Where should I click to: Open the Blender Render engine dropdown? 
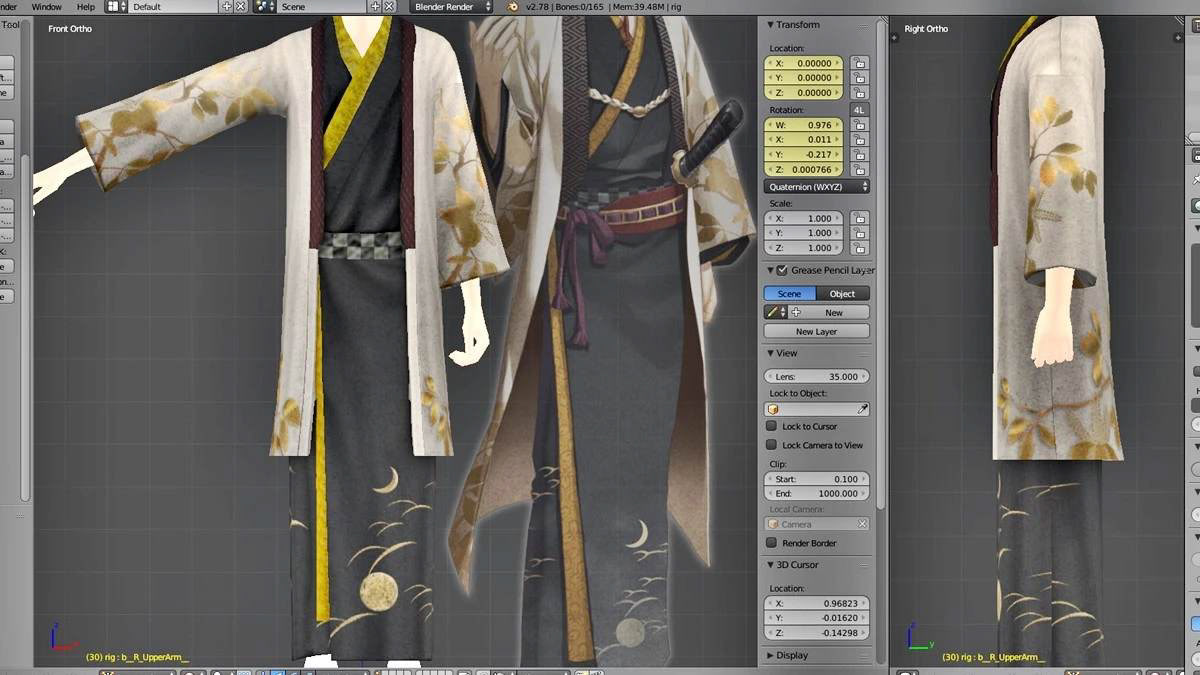pyautogui.click(x=451, y=6)
